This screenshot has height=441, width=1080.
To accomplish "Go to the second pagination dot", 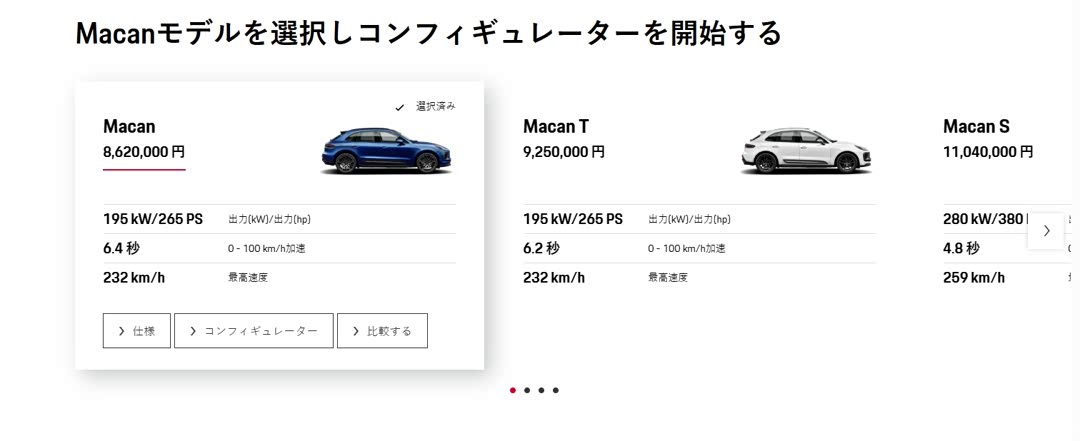I will pos(527,390).
